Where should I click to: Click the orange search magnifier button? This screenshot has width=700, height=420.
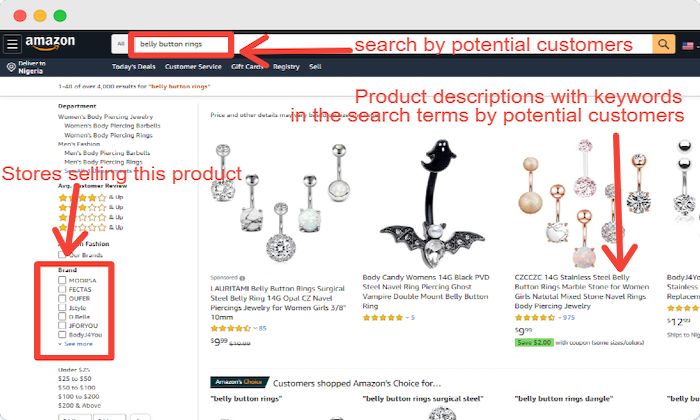coord(663,44)
